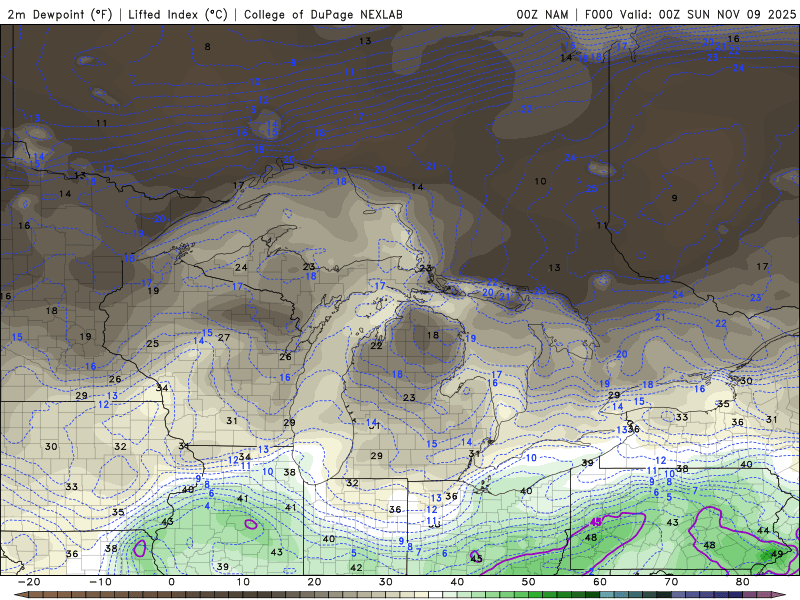Click the black '44' dewpoint value
The image size is (800, 600).
coord(763,531)
